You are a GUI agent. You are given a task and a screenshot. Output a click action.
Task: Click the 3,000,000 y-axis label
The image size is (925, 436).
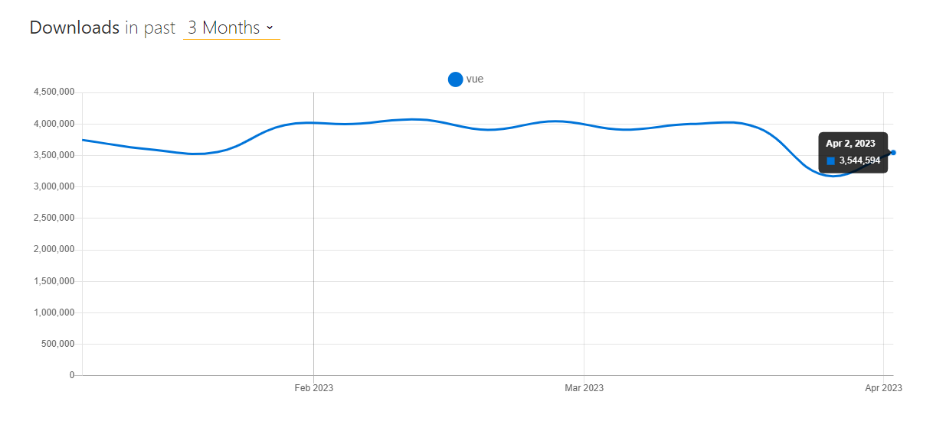[x=55, y=187]
